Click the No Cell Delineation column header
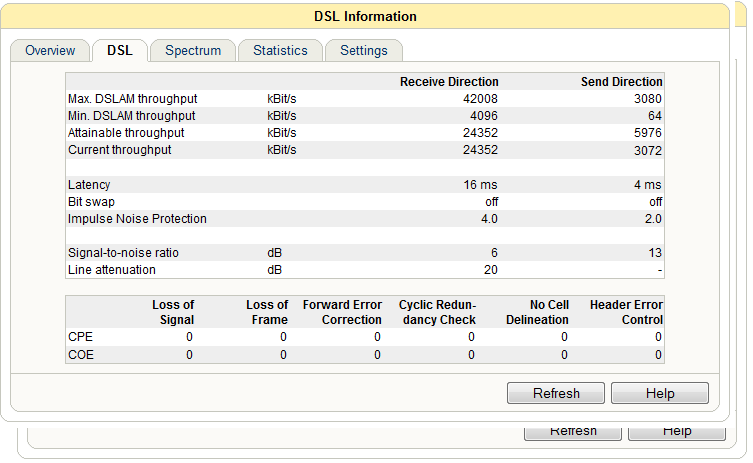 tap(537, 312)
